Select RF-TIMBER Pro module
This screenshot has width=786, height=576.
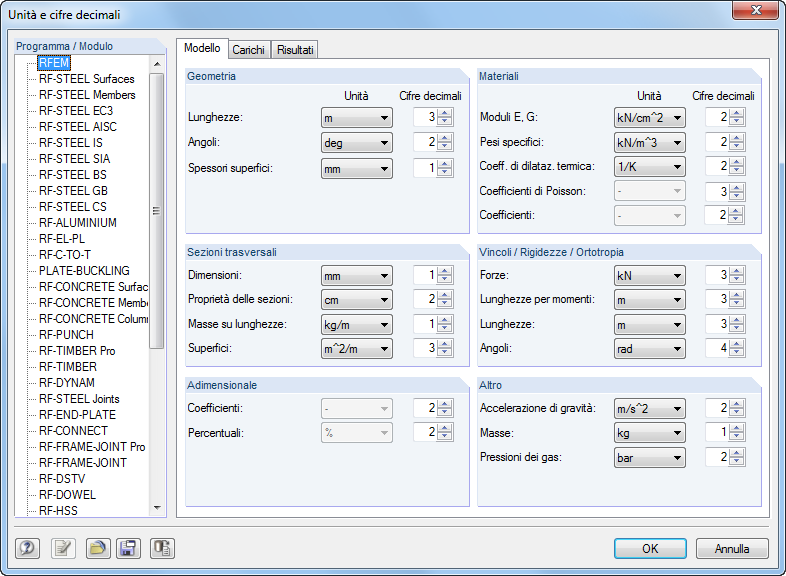77,351
